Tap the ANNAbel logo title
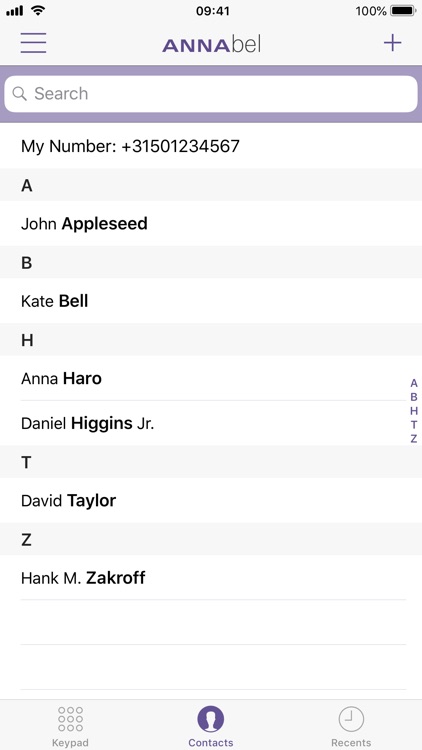Viewport: 422px width, 750px height. coord(211,45)
